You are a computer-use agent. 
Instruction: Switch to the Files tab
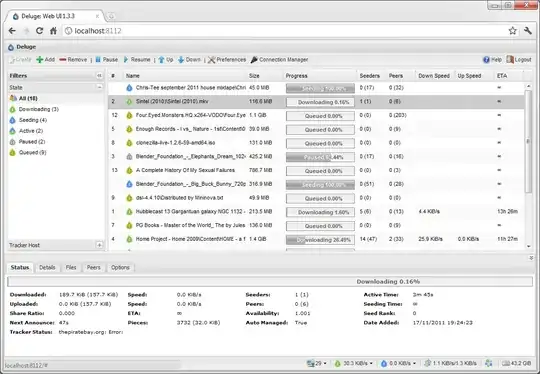click(71, 268)
